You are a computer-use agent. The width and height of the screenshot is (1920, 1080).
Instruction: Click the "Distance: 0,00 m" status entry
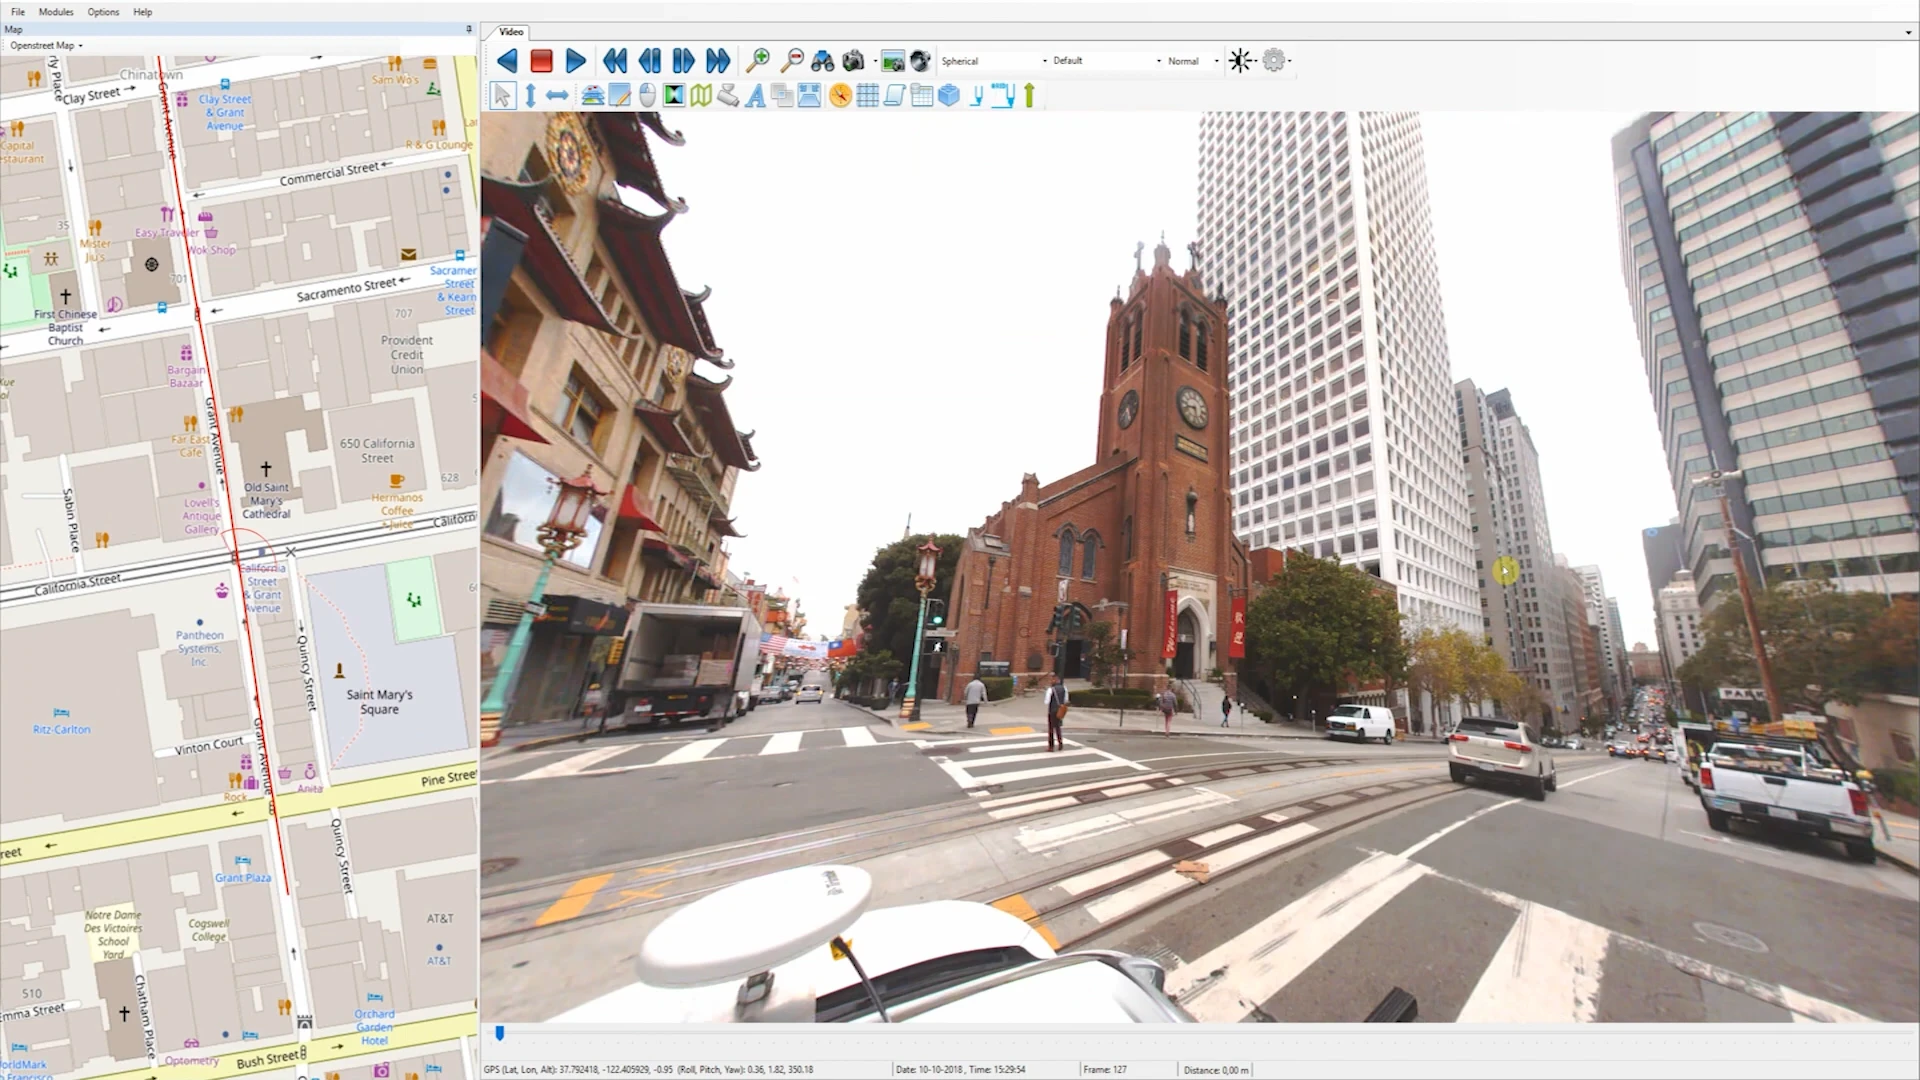(1216, 1069)
